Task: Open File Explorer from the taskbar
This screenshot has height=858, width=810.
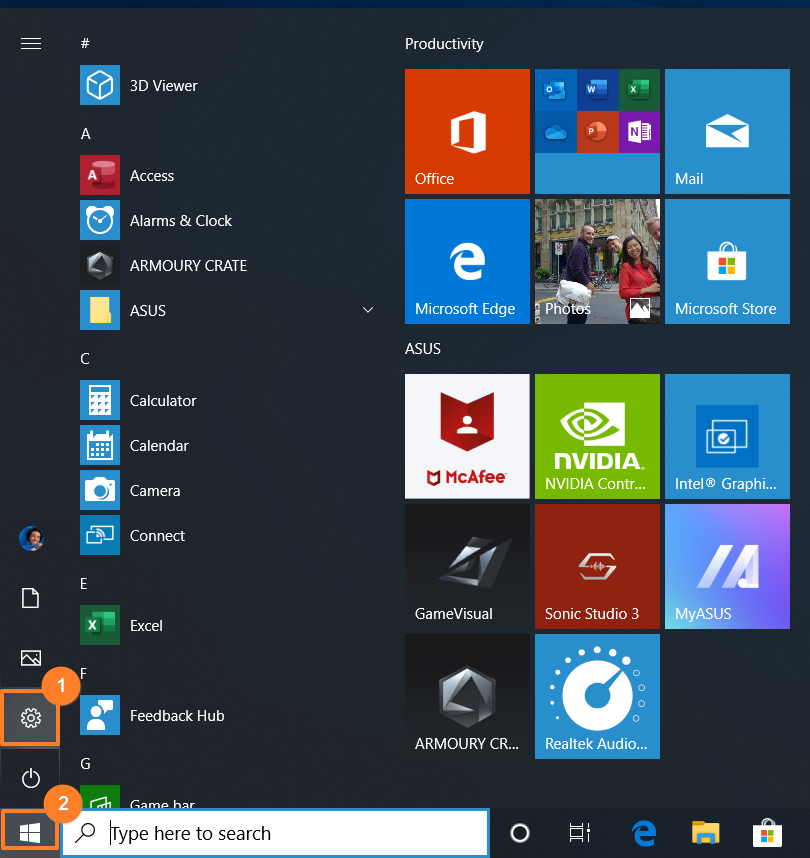Action: (705, 833)
